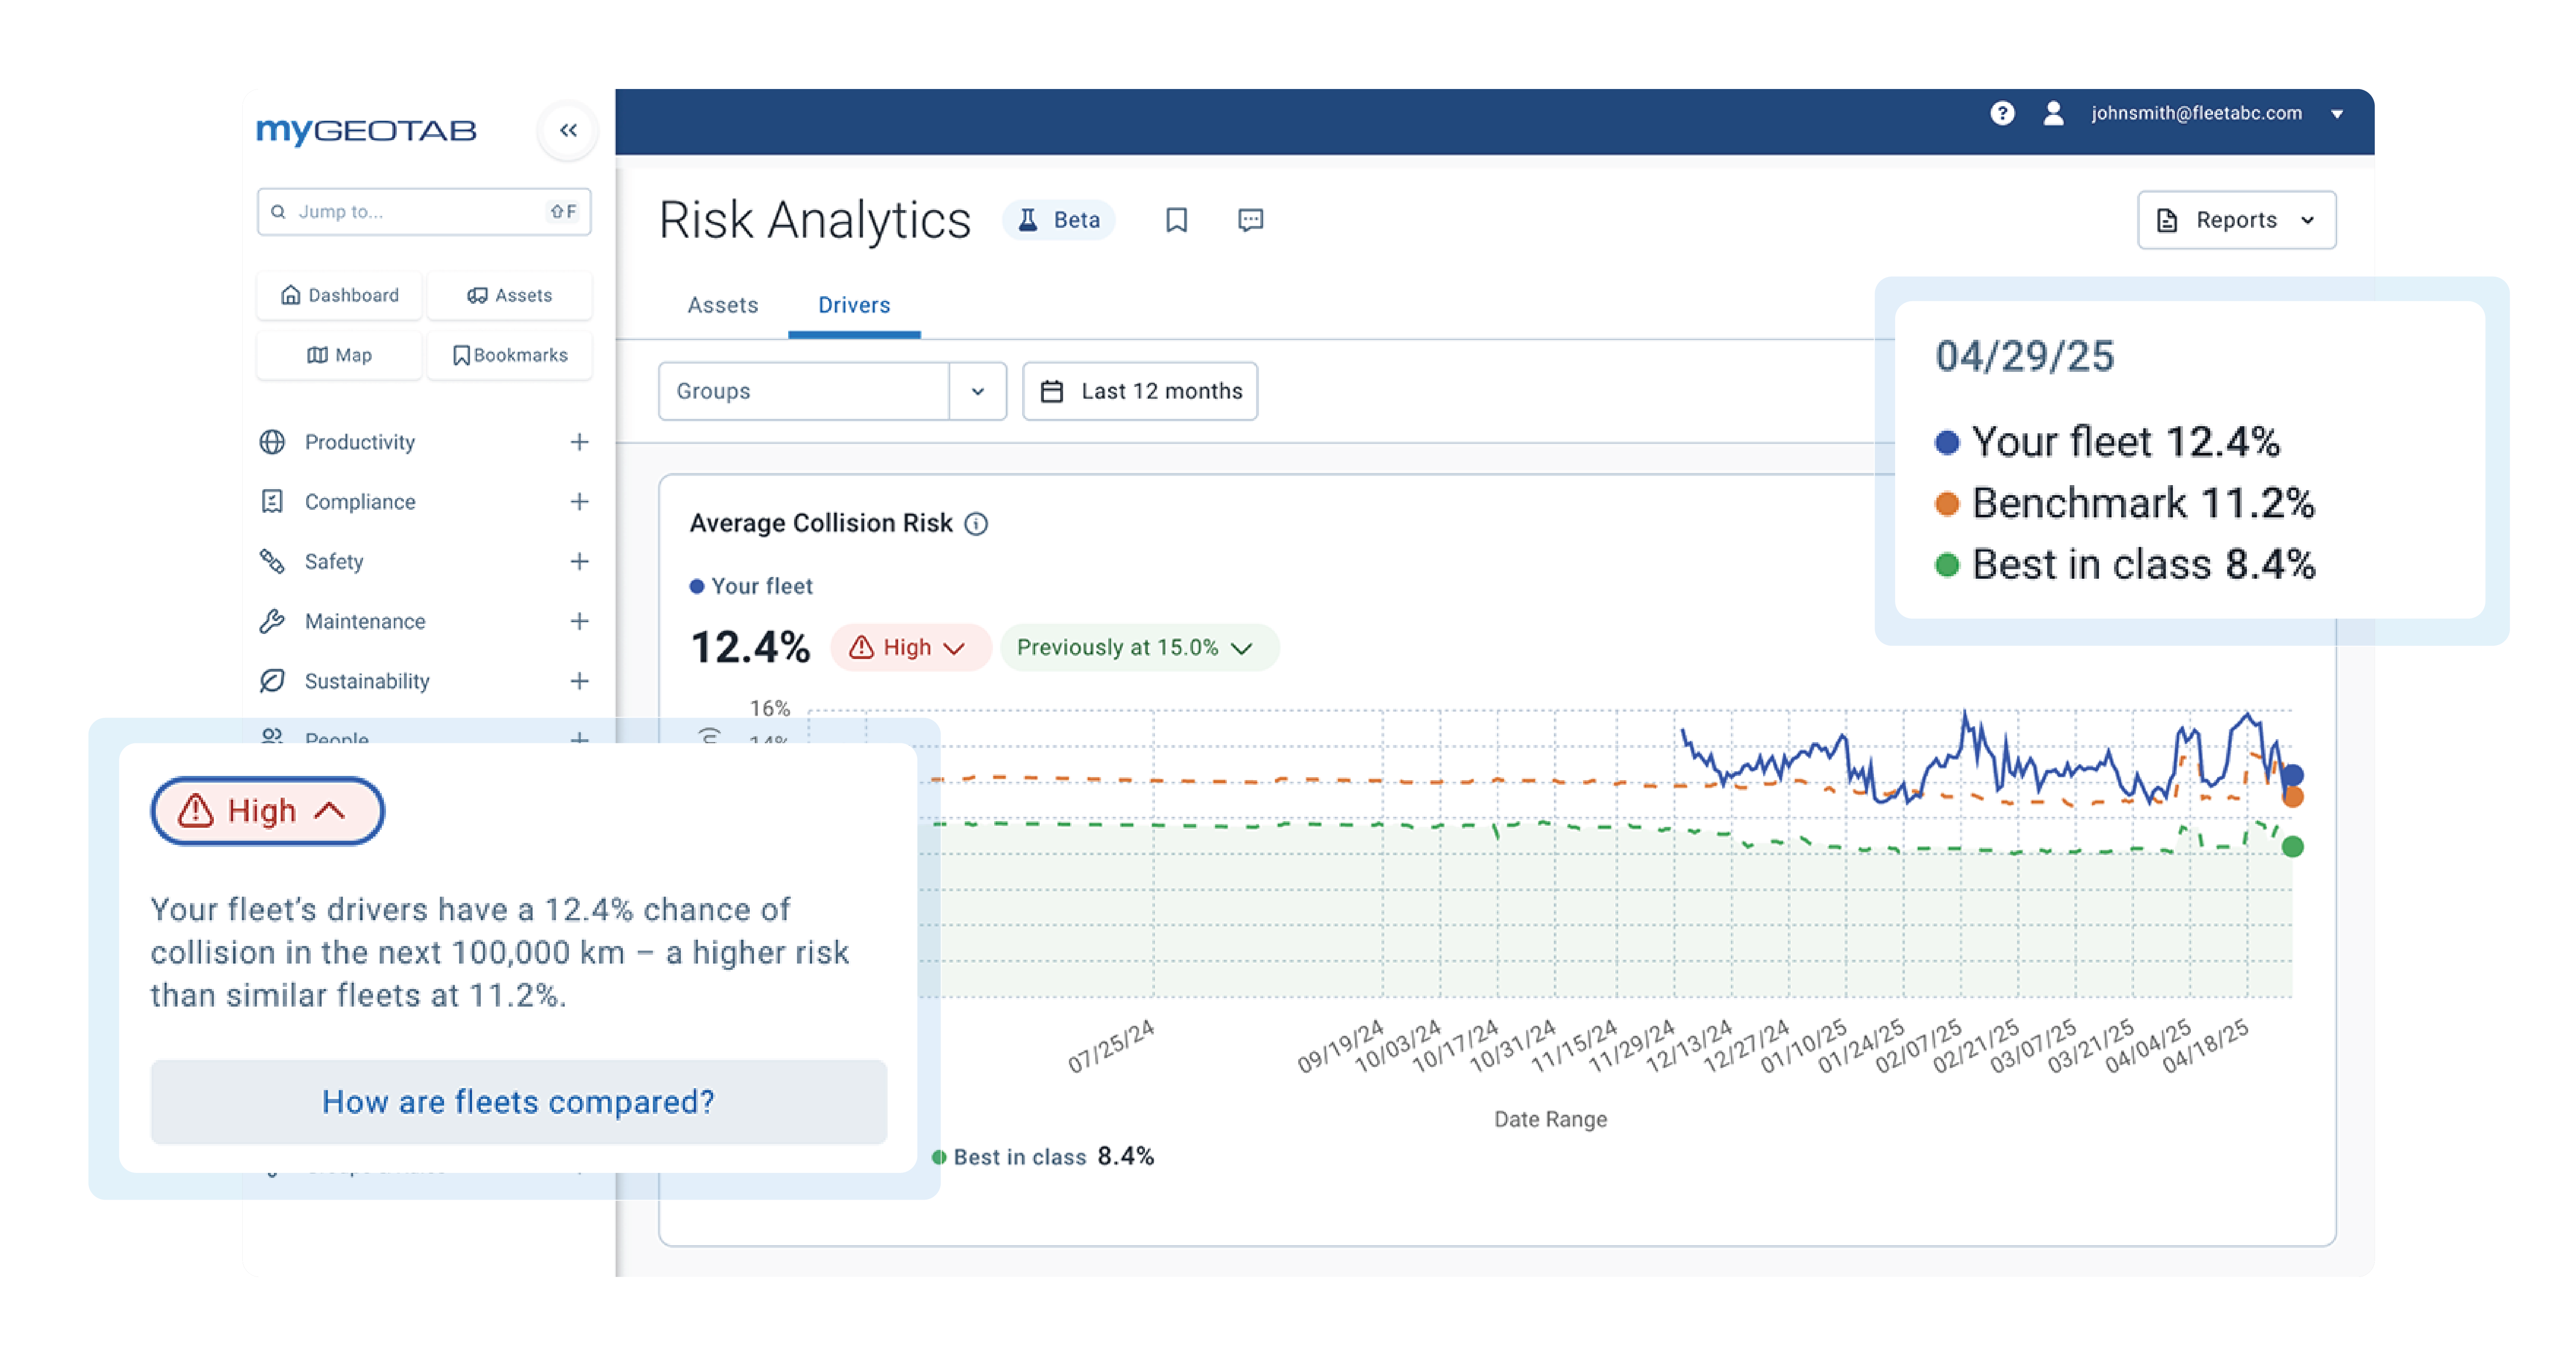The image size is (2576, 1358).
Task: Open the Last 12 months date picker
Action: click(1140, 391)
